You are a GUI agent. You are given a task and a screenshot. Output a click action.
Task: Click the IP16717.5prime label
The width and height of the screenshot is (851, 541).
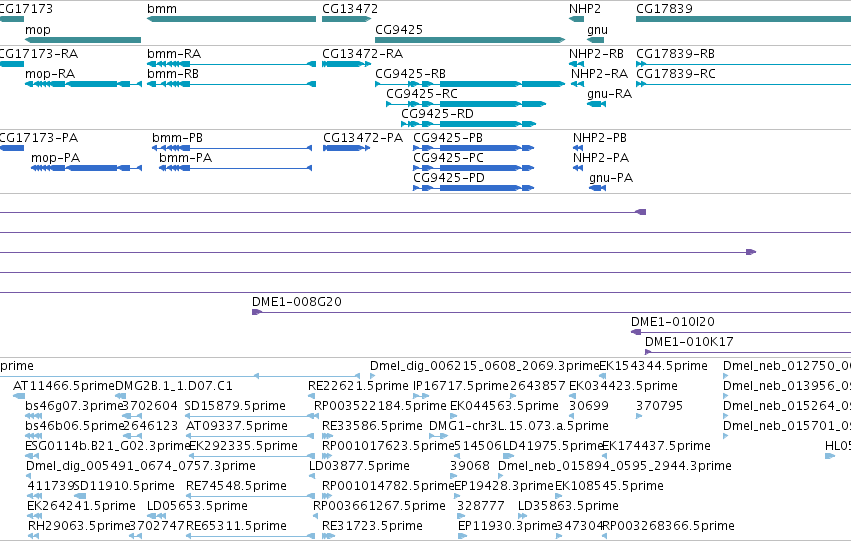461,386
